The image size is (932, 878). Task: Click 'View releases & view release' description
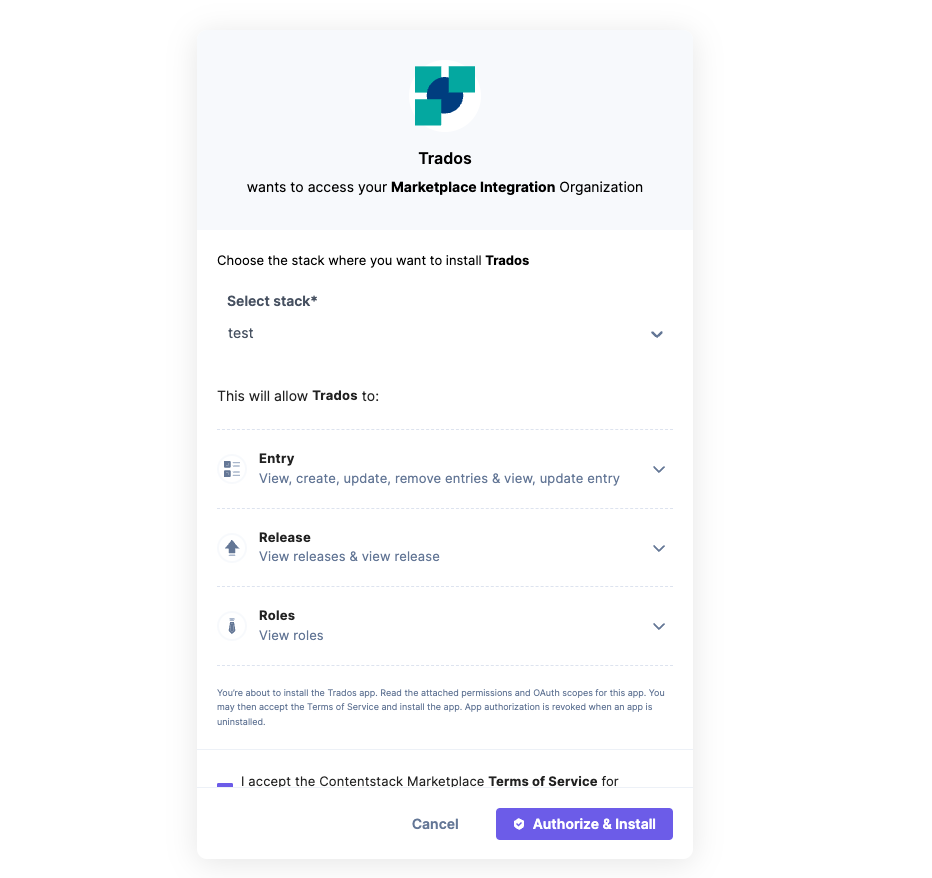[350, 556]
